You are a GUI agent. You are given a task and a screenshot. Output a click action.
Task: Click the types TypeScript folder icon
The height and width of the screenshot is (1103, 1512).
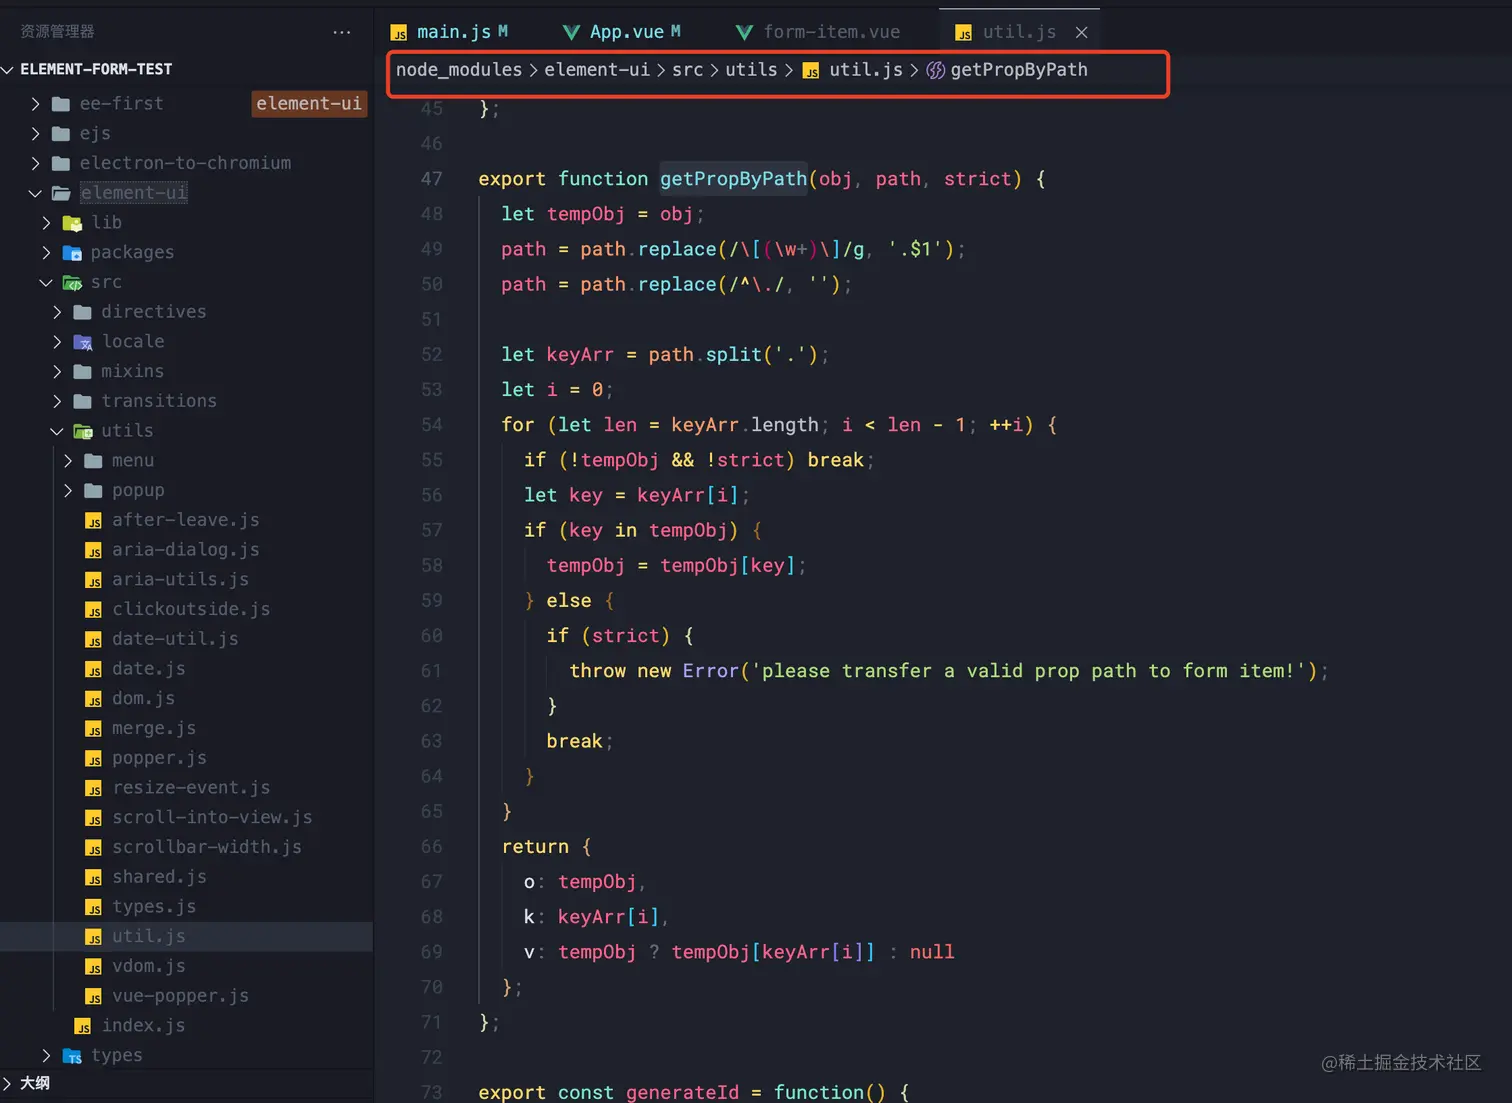(72, 1056)
